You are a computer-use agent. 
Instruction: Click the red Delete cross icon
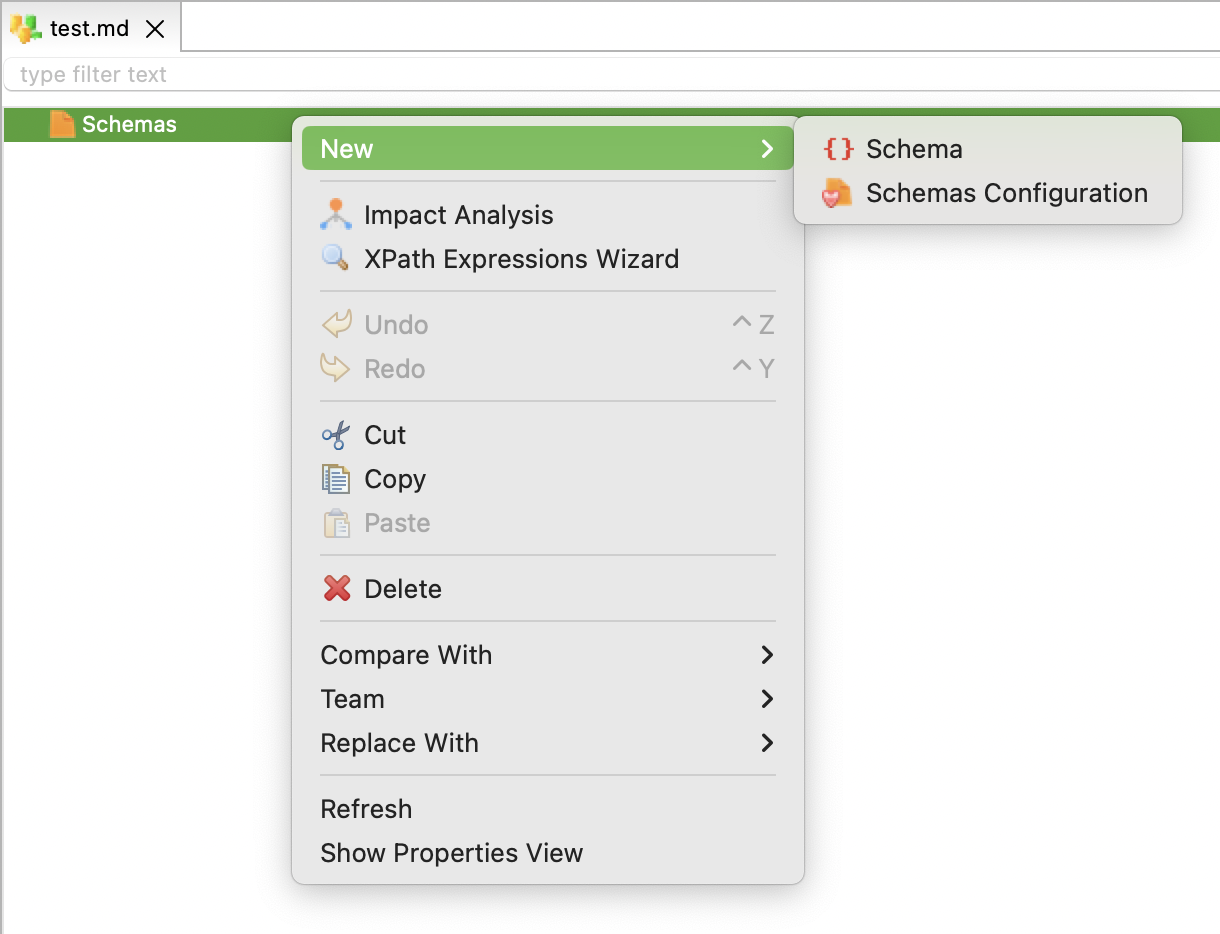click(336, 588)
